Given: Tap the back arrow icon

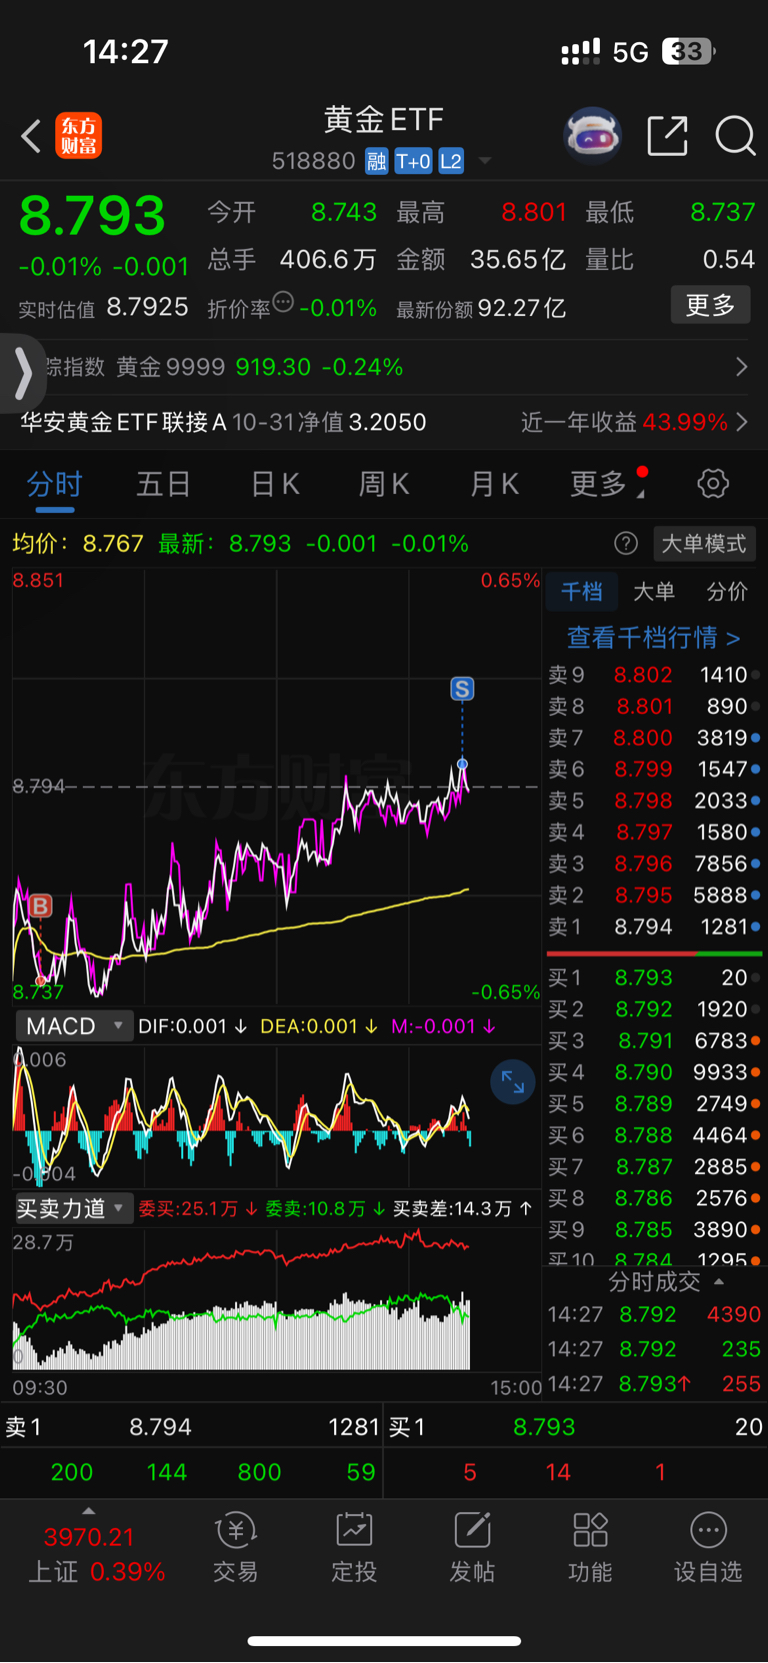Looking at the screenshot, I should [31, 136].
